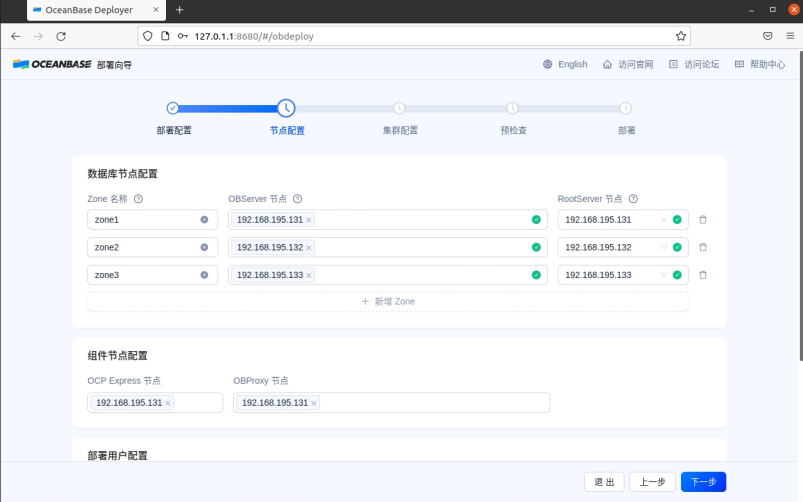The image size is (803, 502).
Task: Reload the page in browser
Action: pyautogui.click(x=61, y=36)
